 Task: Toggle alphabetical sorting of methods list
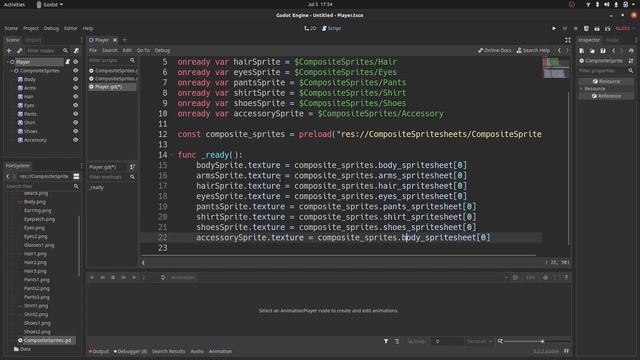click(x=132, y=167)
